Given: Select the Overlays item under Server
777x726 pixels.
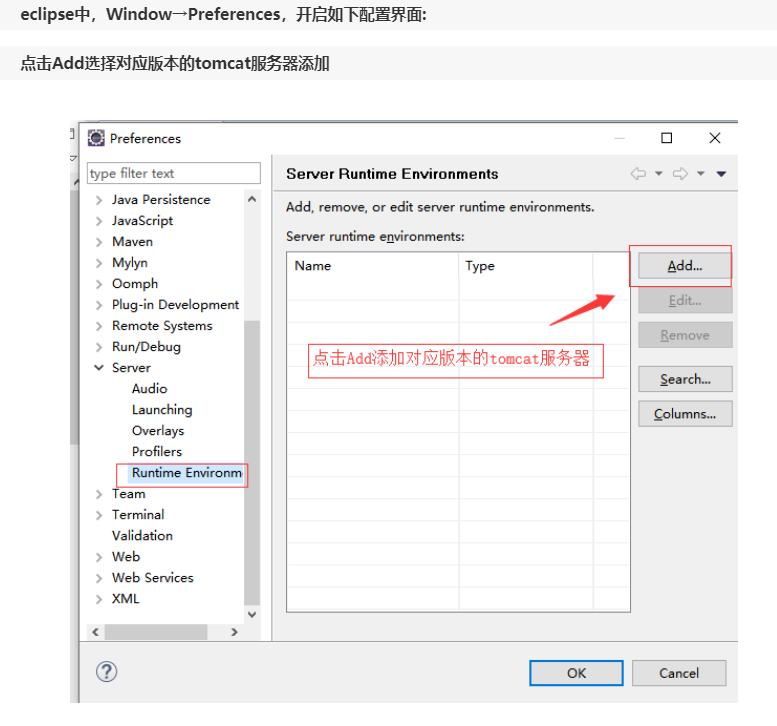Looking at the screenshot, I should [x=158, y=431].
